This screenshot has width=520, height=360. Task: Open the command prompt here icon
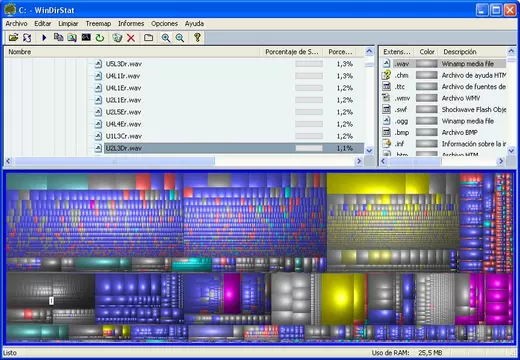86,37
